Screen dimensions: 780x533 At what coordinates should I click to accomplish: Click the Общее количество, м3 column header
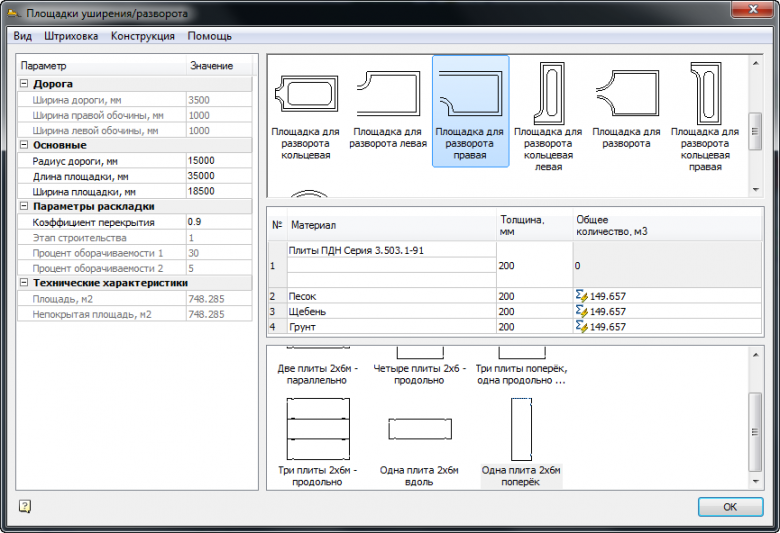coord(668,225)
